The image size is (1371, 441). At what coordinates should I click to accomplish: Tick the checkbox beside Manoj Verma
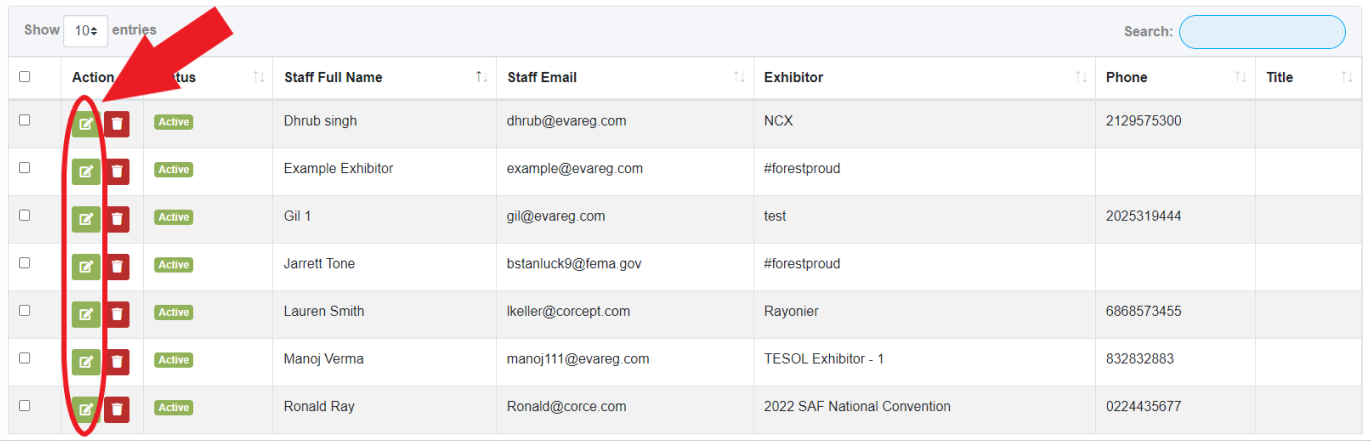[x=25, y=358]
